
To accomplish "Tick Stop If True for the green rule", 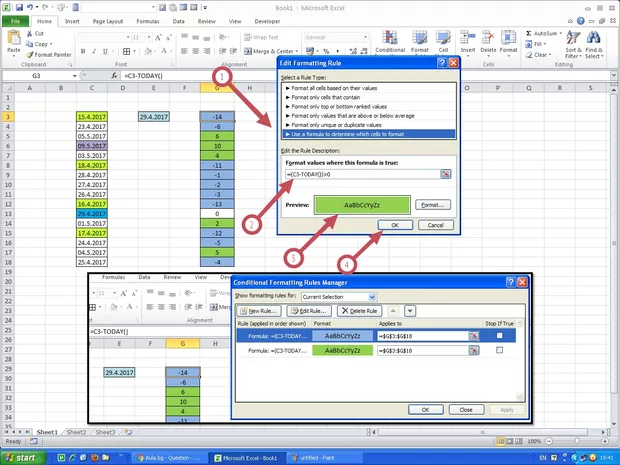I will tap(499, 350).
